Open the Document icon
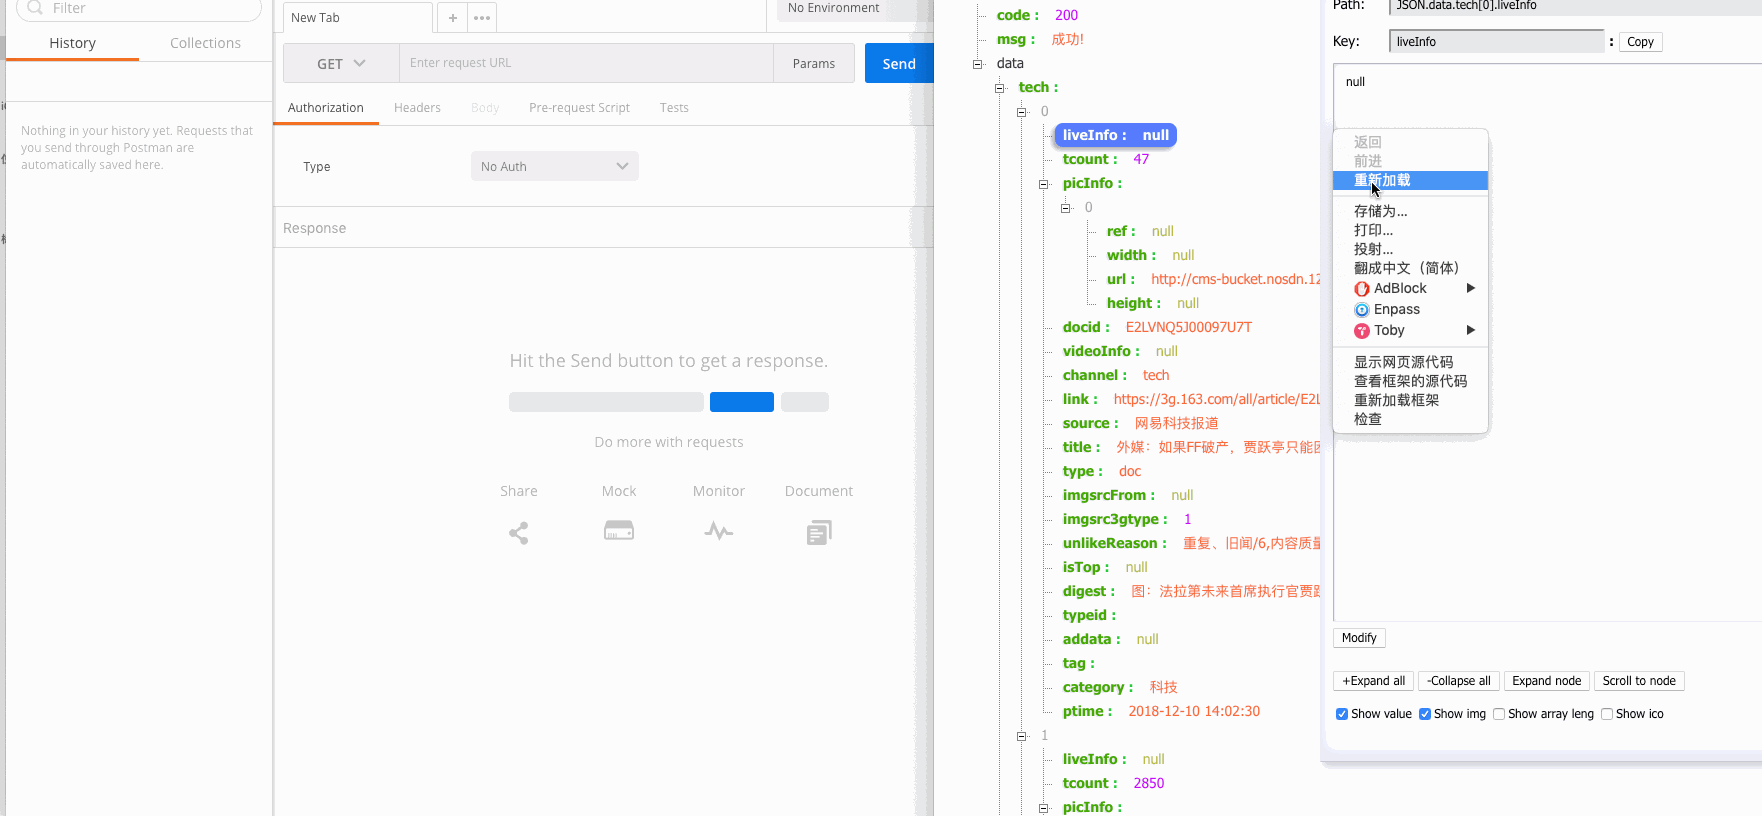This screenshot has width=1762, height=816. coord(818,533)
